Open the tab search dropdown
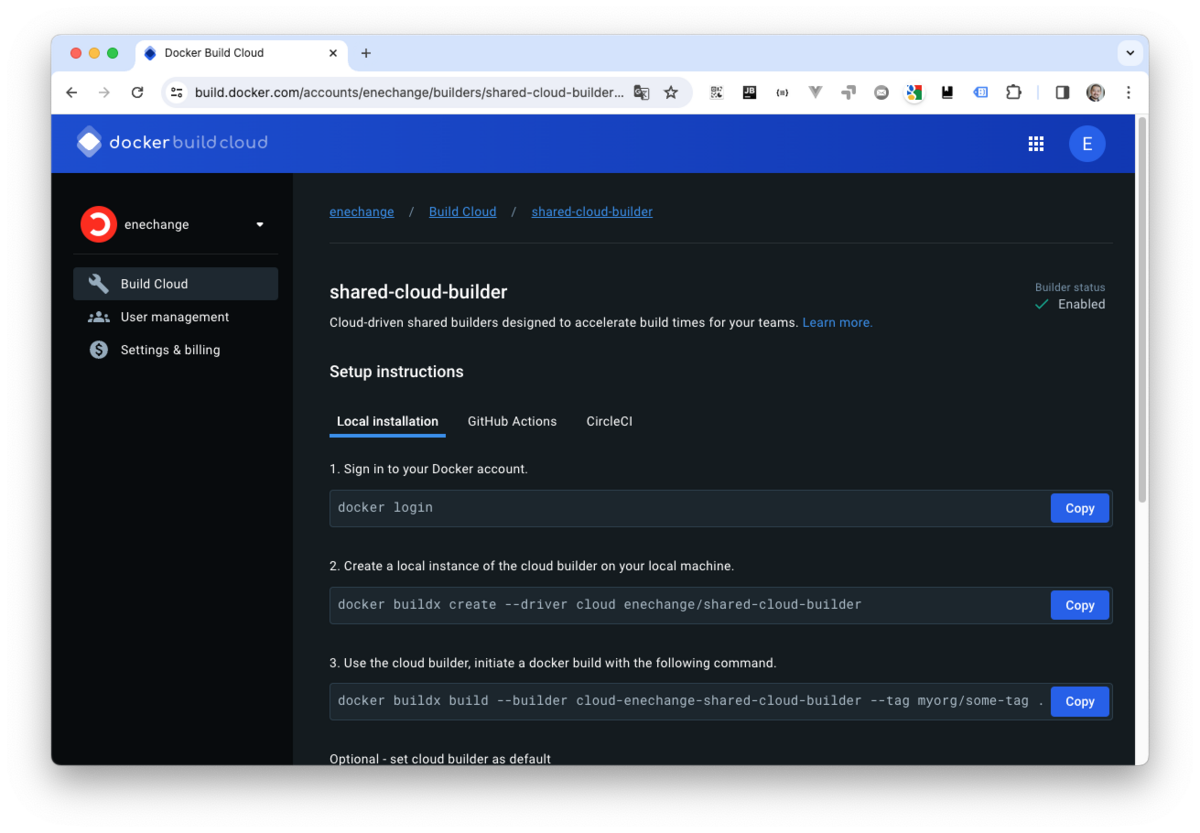 [x=1130, y=53]
